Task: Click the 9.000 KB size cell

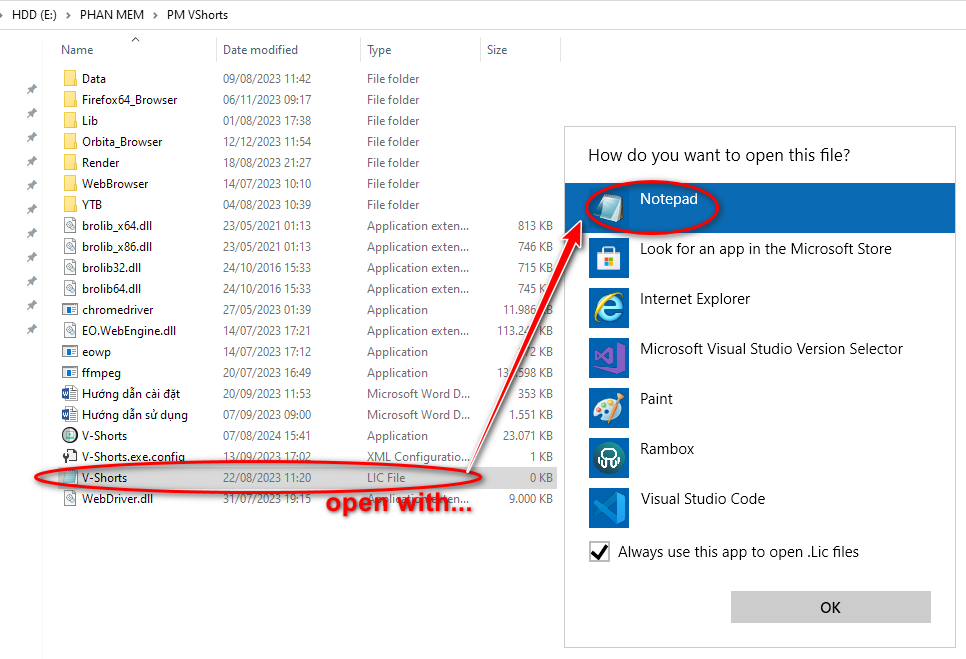Action: click(530, 498)
